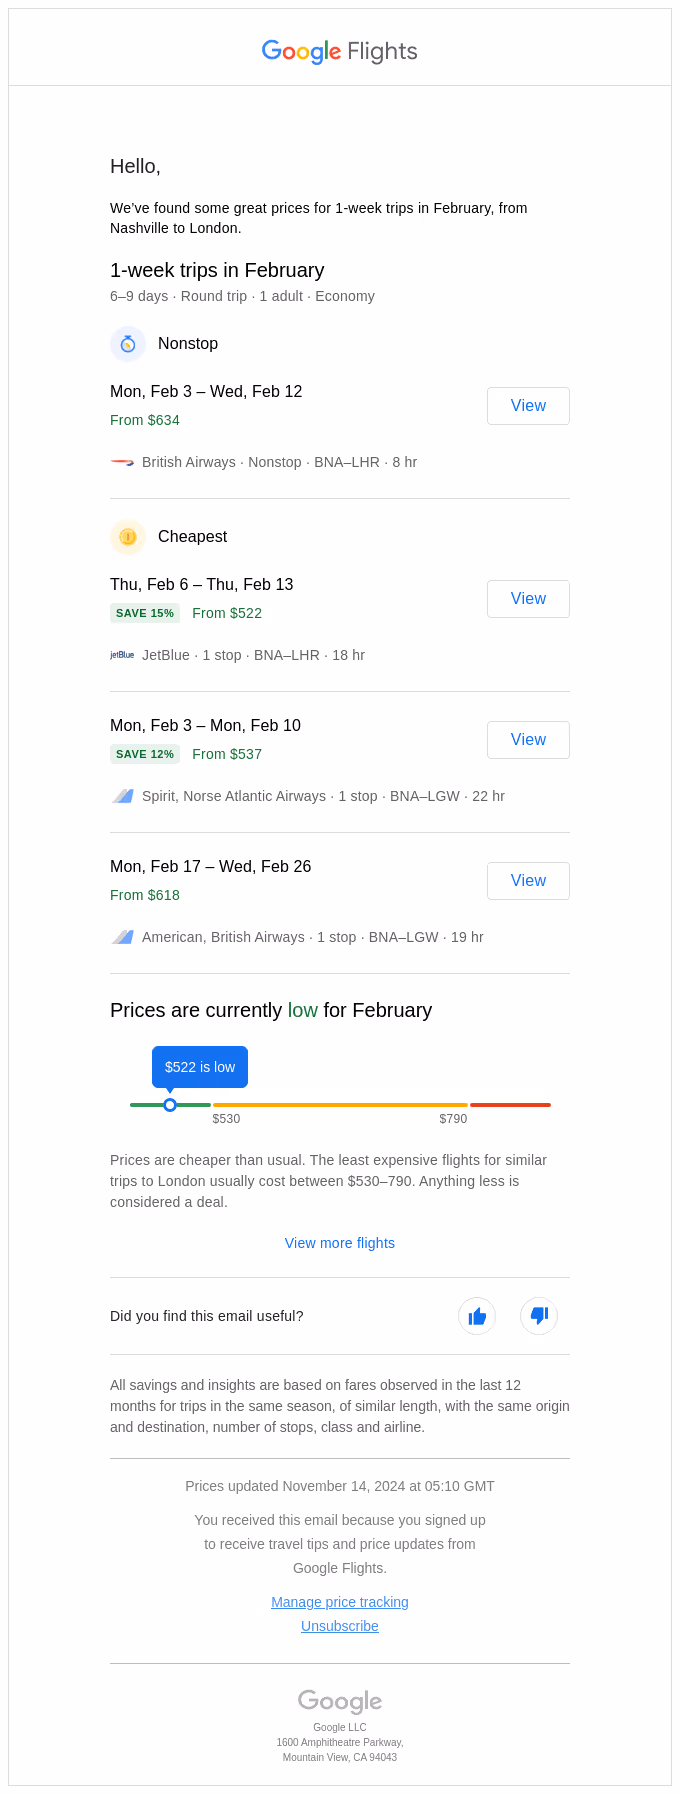Screen dimensions: 680x1794
Task: Click the British Airways airline logo
Action: click(122, 462)
